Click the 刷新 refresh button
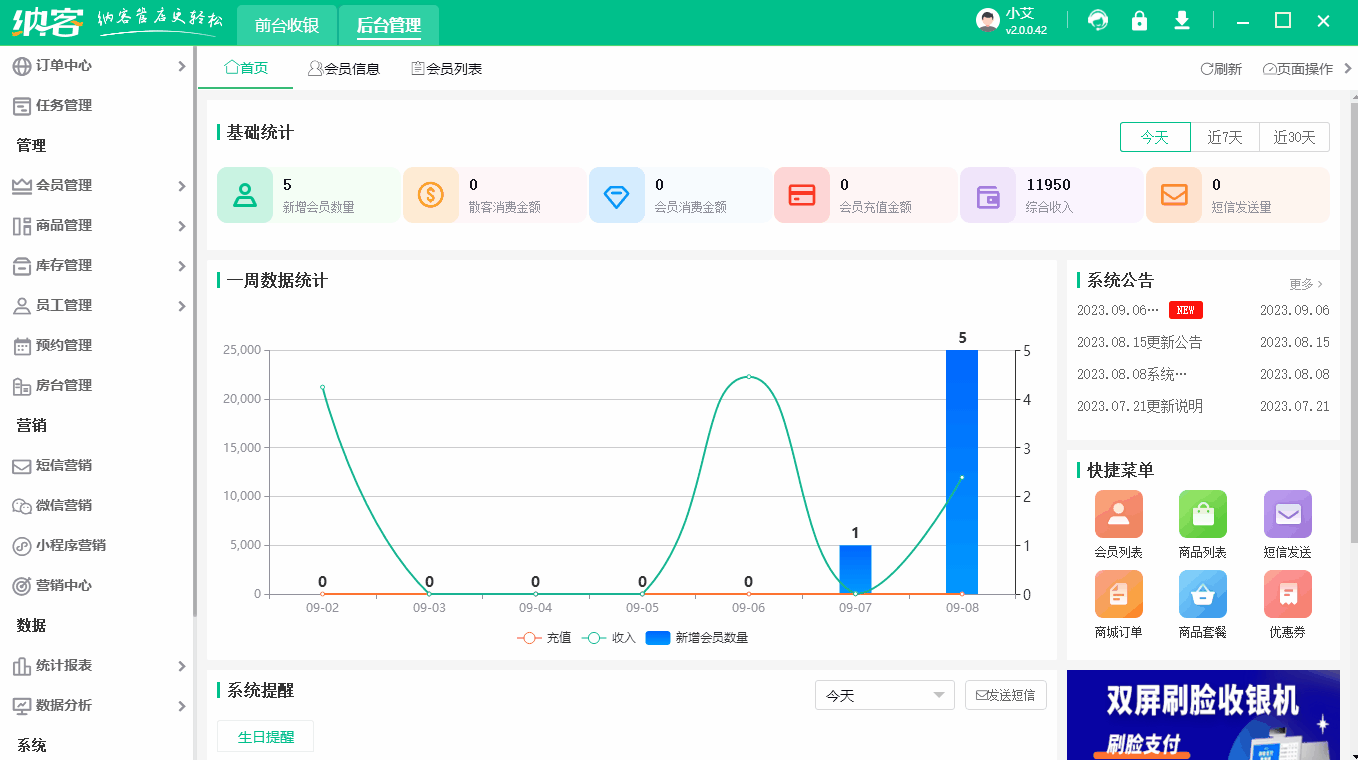 tap(1220, 68)
